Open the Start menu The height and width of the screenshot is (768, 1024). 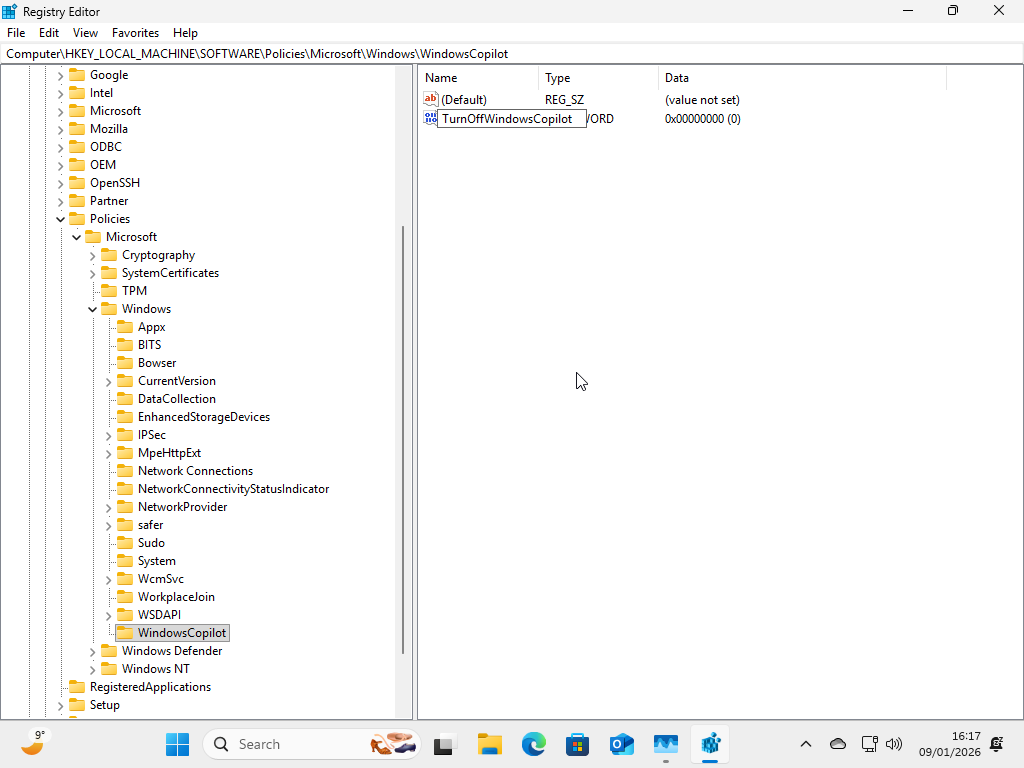[177, 744]
